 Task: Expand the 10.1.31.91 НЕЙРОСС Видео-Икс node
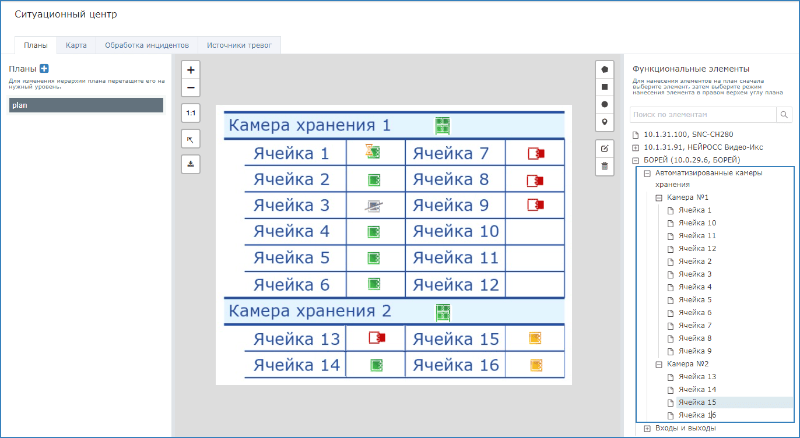(636, 148)
